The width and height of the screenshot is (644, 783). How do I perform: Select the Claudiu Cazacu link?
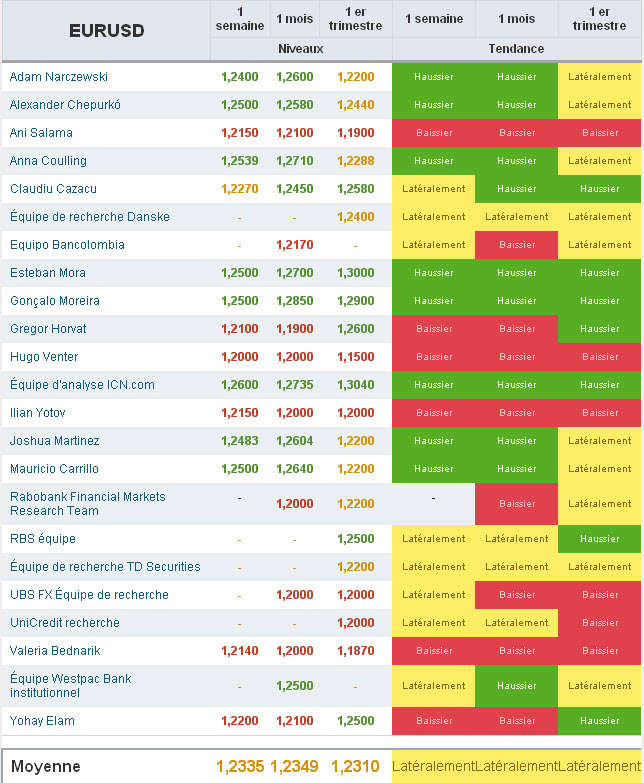tap(53, 189)
